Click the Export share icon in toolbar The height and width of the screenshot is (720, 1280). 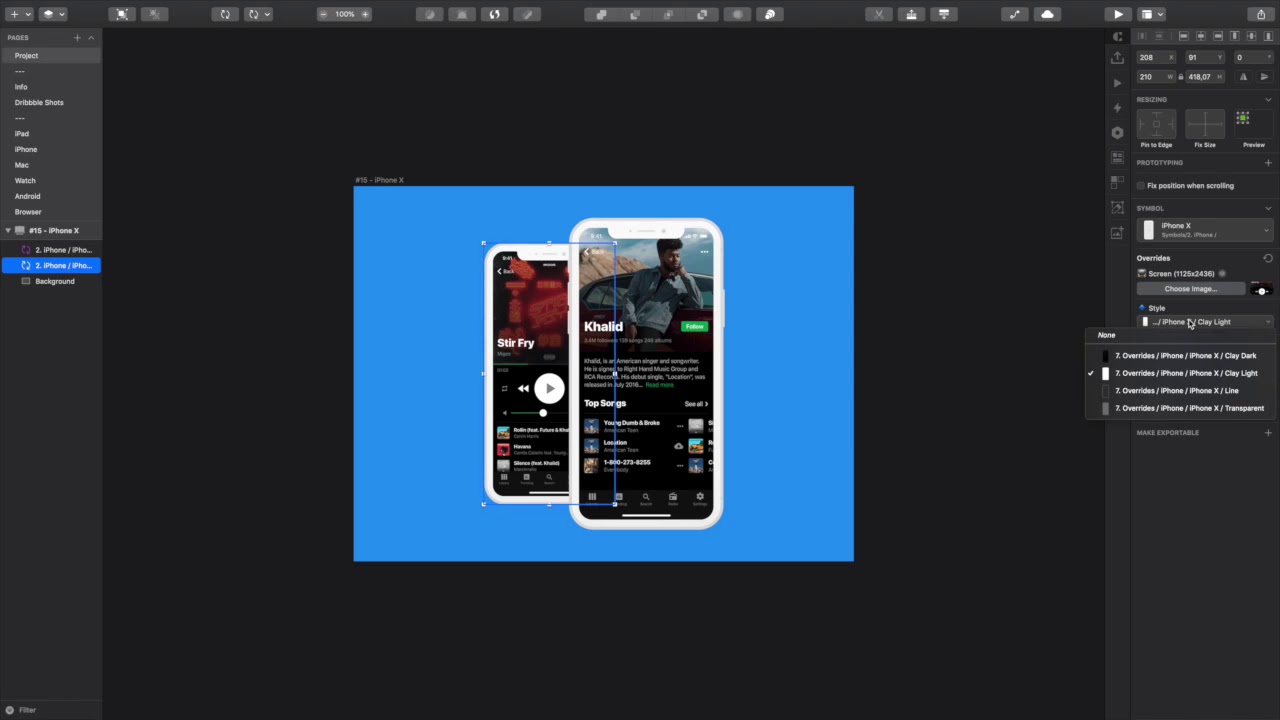point(1261,14)
